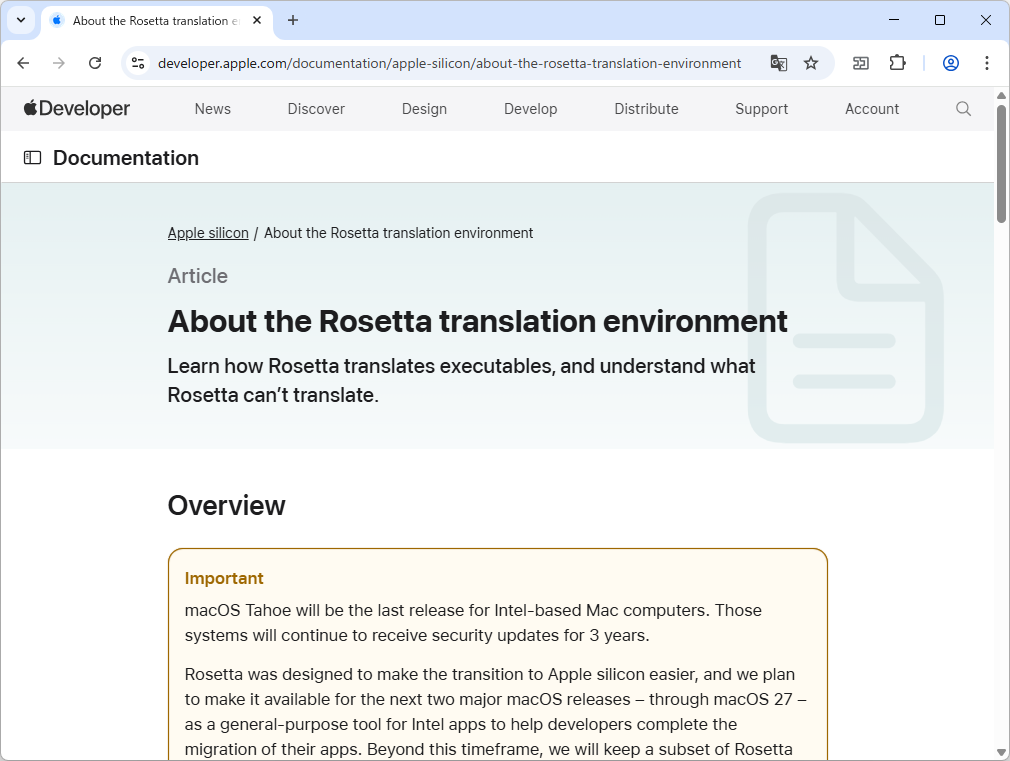
Task: Reload the current page
Action: coord(95,63)
